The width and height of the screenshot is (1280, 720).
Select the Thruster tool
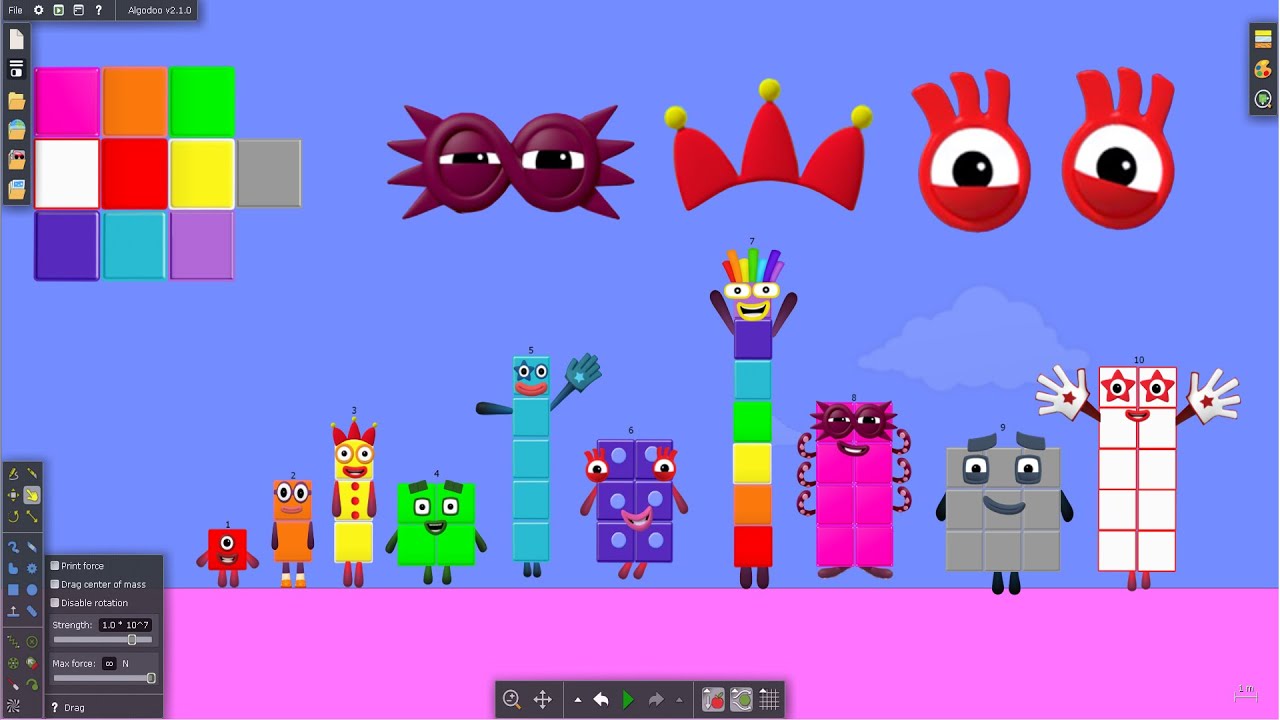pyautogui.click(x=32, y=662)
